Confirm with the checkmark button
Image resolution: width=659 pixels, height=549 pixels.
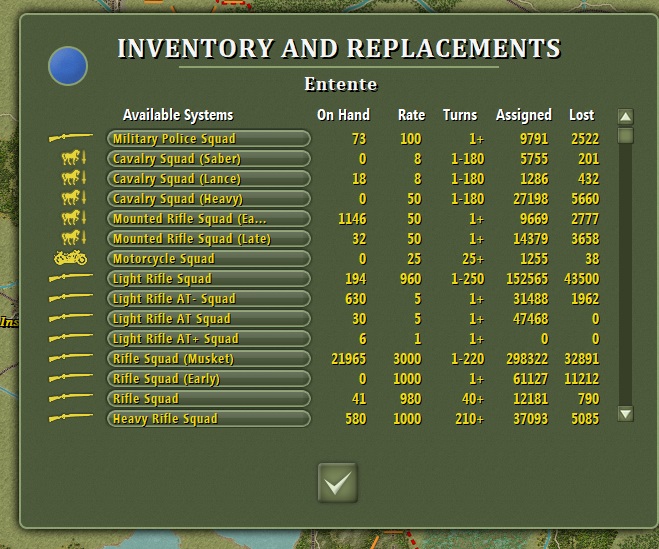click(337, 483)
